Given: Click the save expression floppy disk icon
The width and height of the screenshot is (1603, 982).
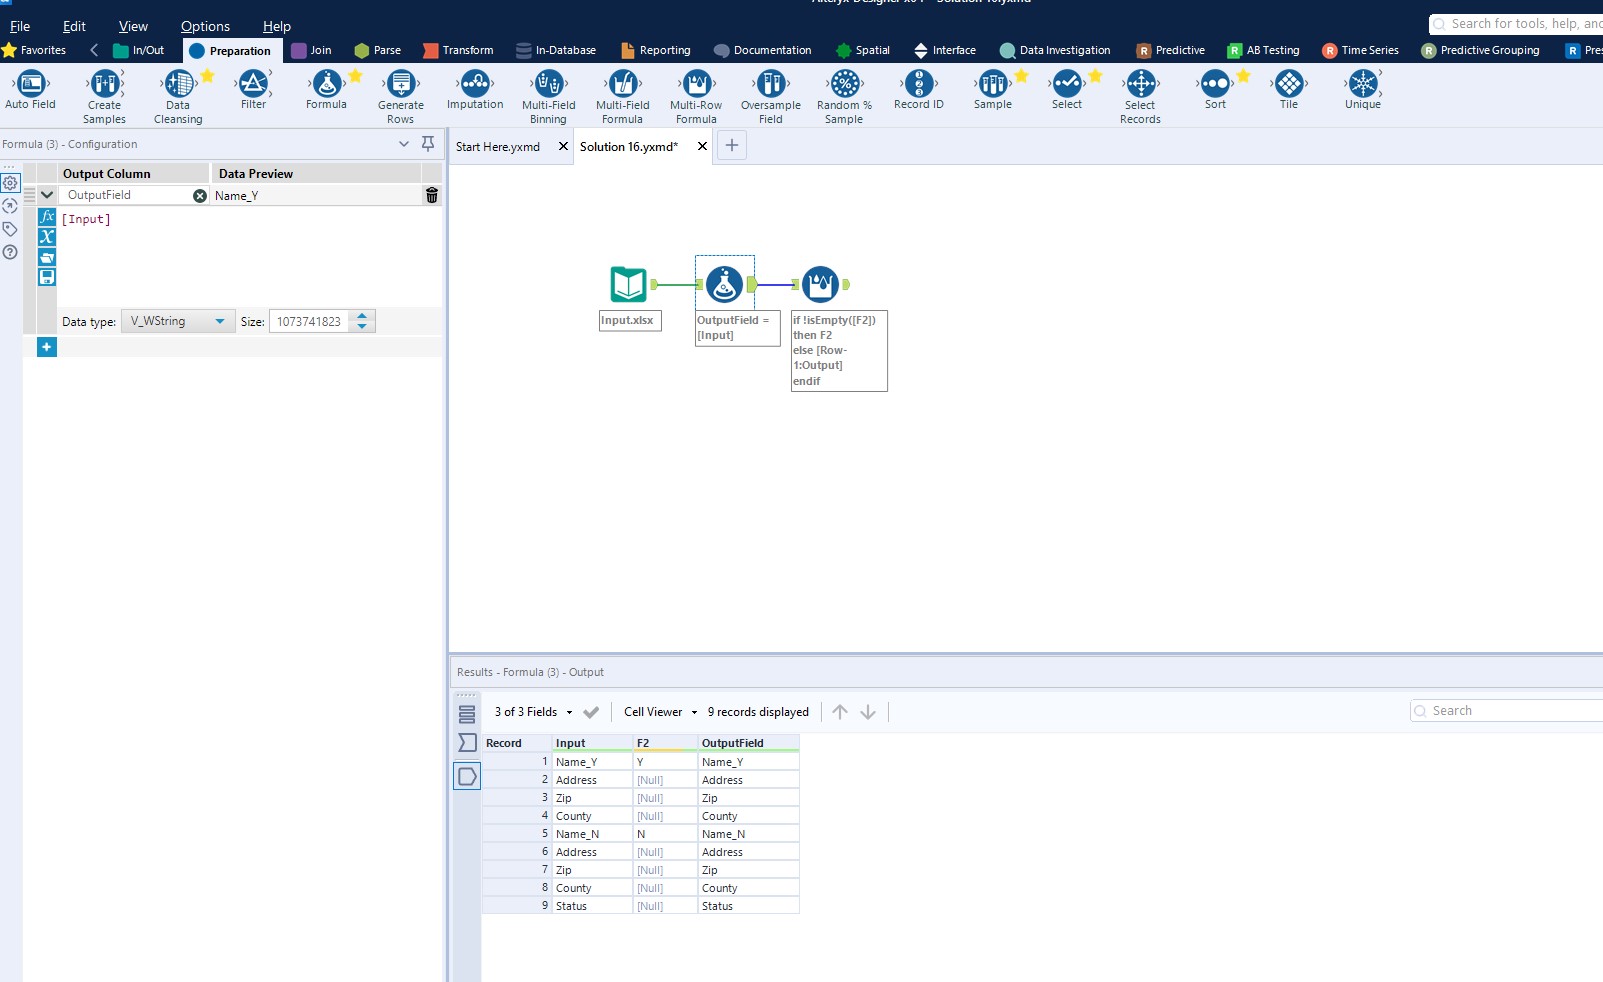Looking at the screenshot, I should click(x=47, y=277).
